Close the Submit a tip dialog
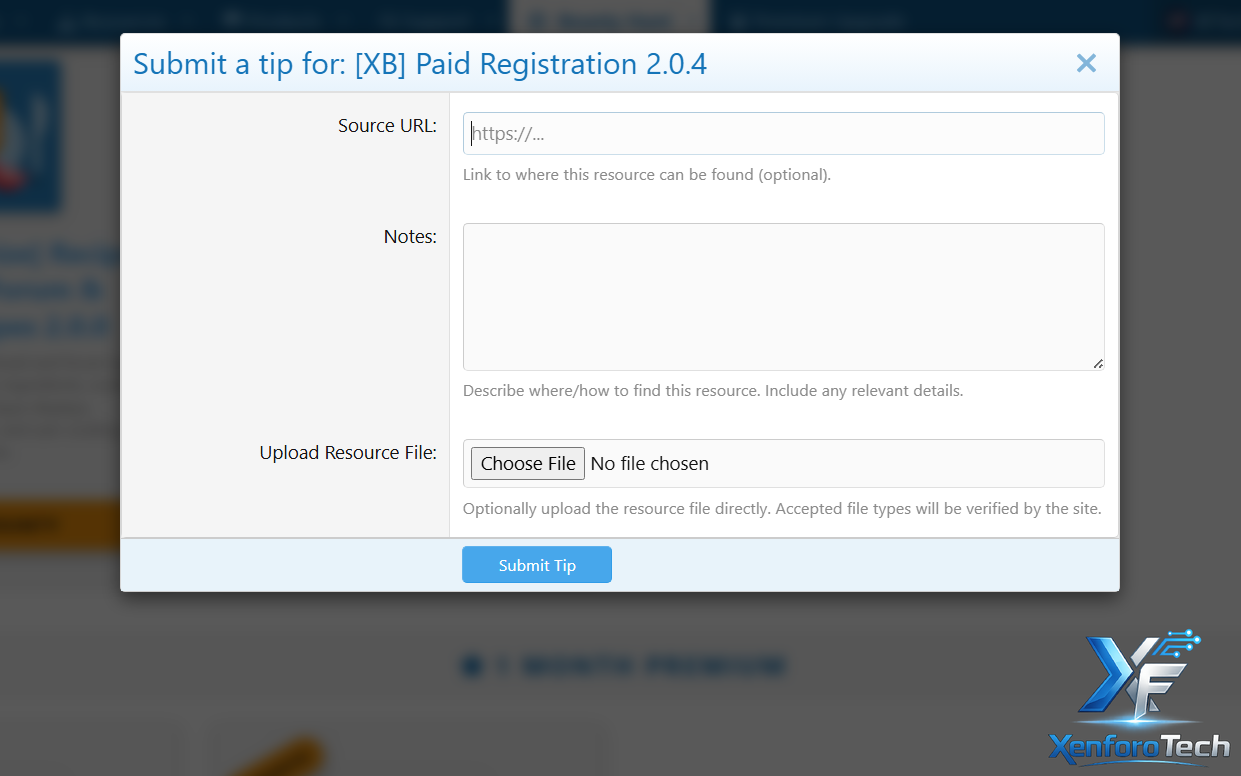1241x776 pixels. [x=1086, y=64]
